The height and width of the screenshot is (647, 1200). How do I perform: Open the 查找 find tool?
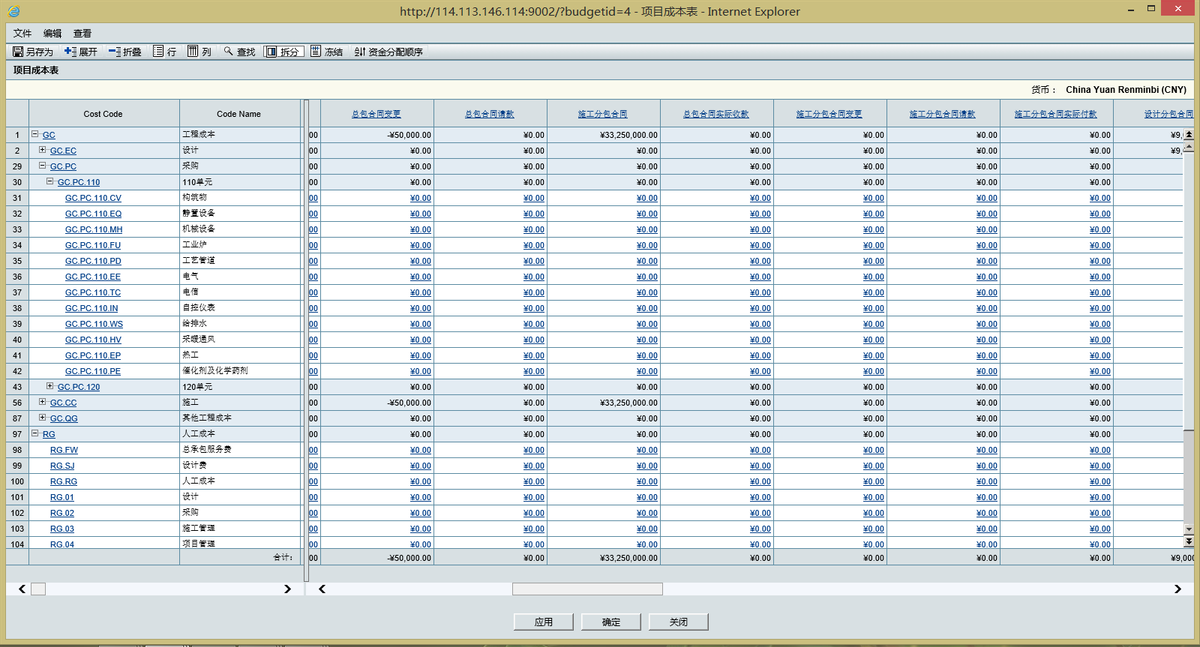point(240,51)
